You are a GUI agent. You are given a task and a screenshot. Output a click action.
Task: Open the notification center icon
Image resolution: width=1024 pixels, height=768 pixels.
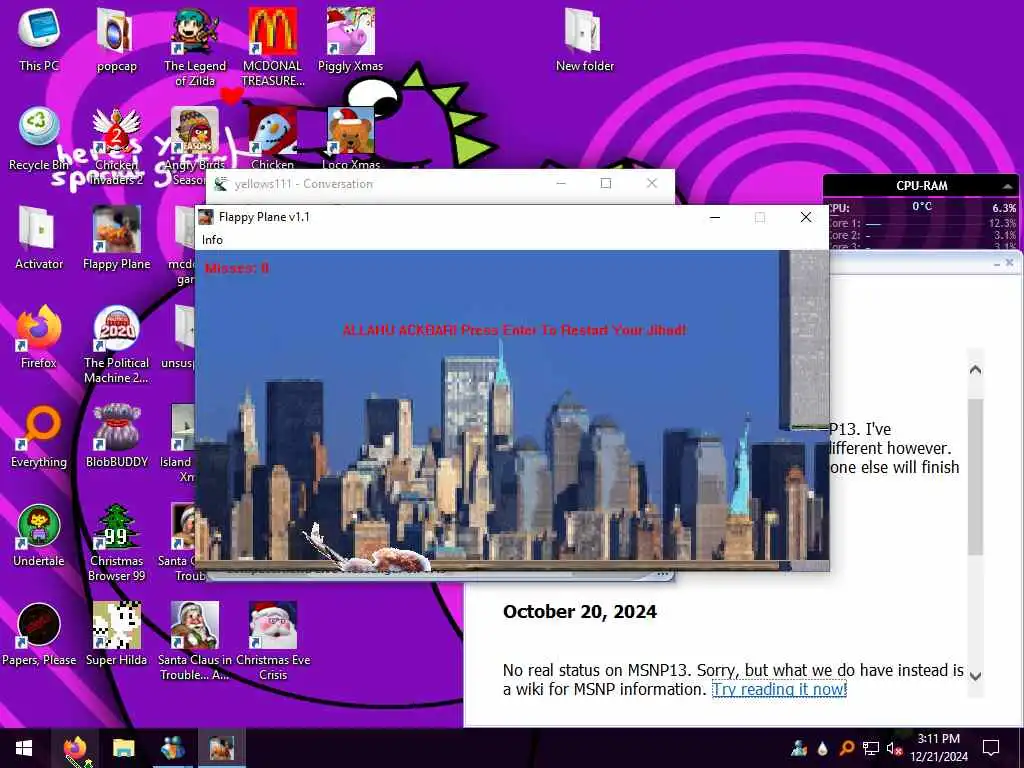point(991,748)
